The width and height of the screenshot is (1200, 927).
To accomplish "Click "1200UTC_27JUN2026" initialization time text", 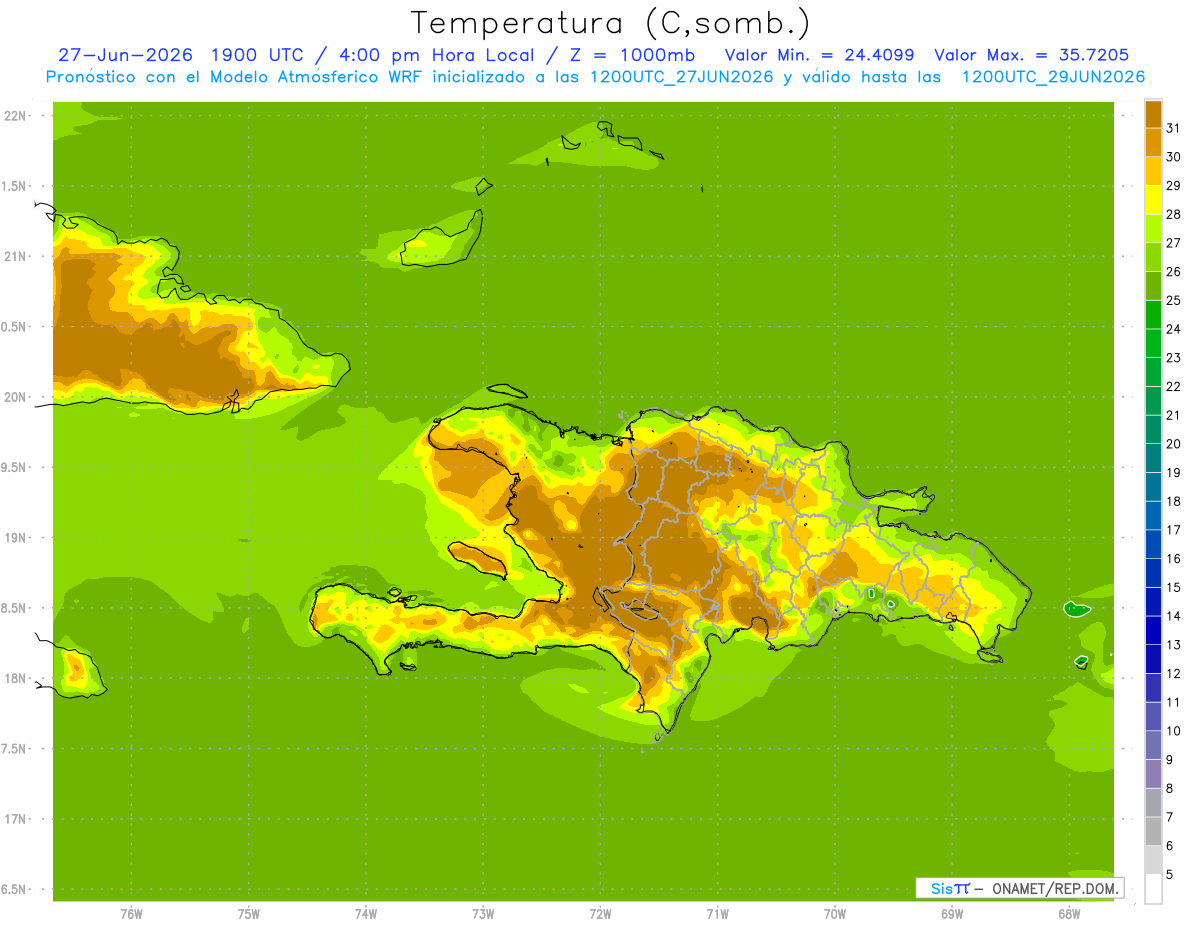I will 683,77.
